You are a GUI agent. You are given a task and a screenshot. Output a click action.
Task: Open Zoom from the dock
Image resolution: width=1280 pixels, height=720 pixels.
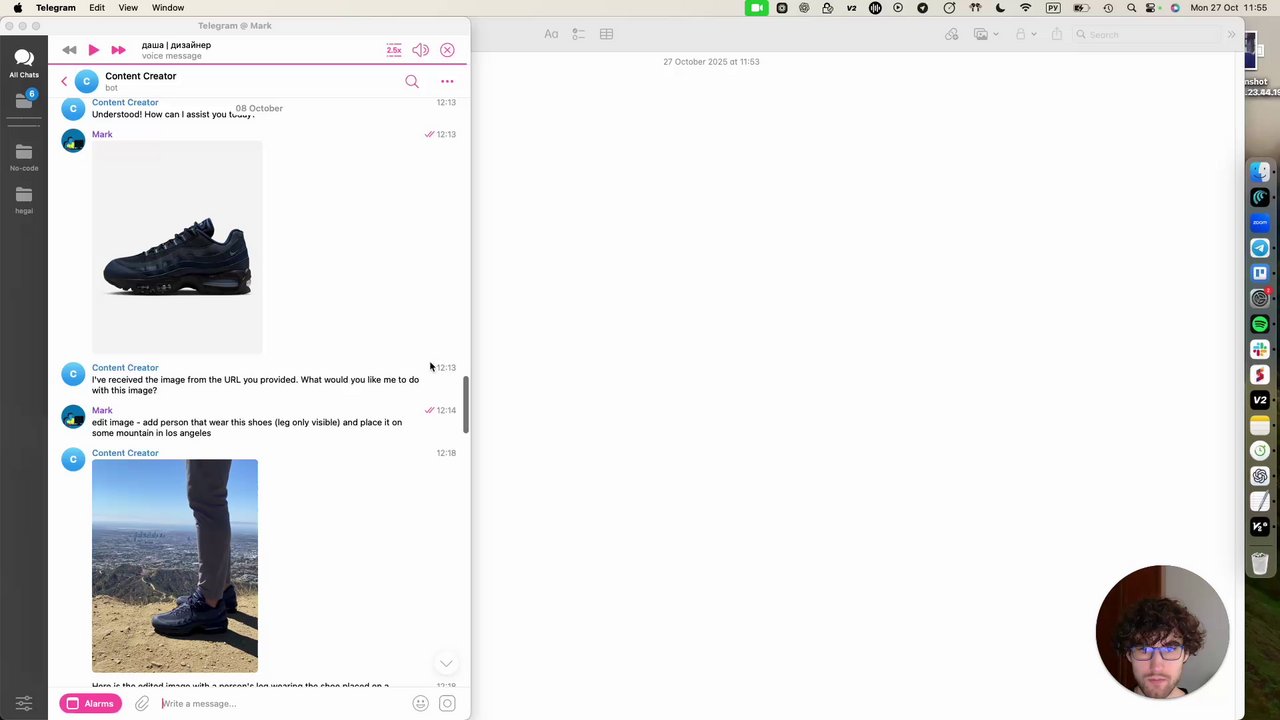click(1260, 222)
